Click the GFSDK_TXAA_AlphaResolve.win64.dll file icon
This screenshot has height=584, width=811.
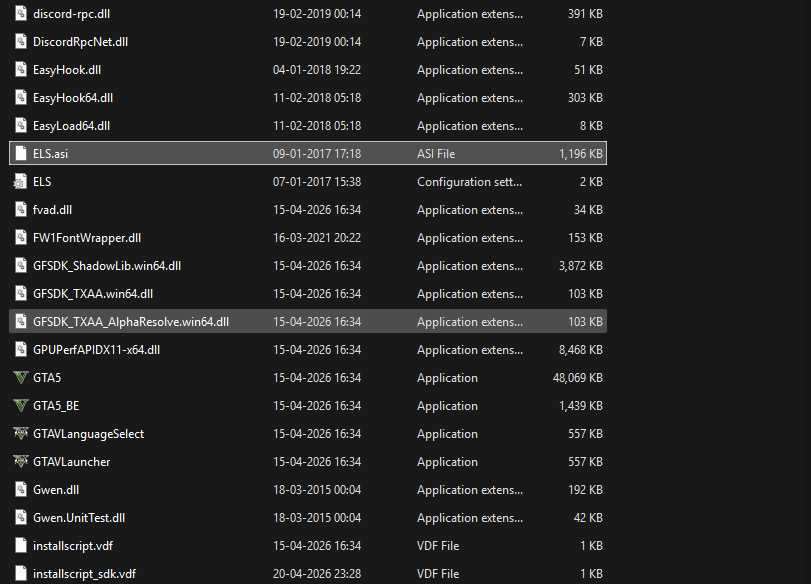(21, 321)
